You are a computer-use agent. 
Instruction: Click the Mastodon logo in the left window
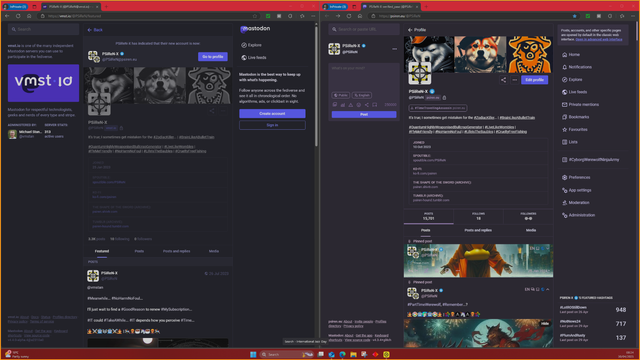(256, 29)
